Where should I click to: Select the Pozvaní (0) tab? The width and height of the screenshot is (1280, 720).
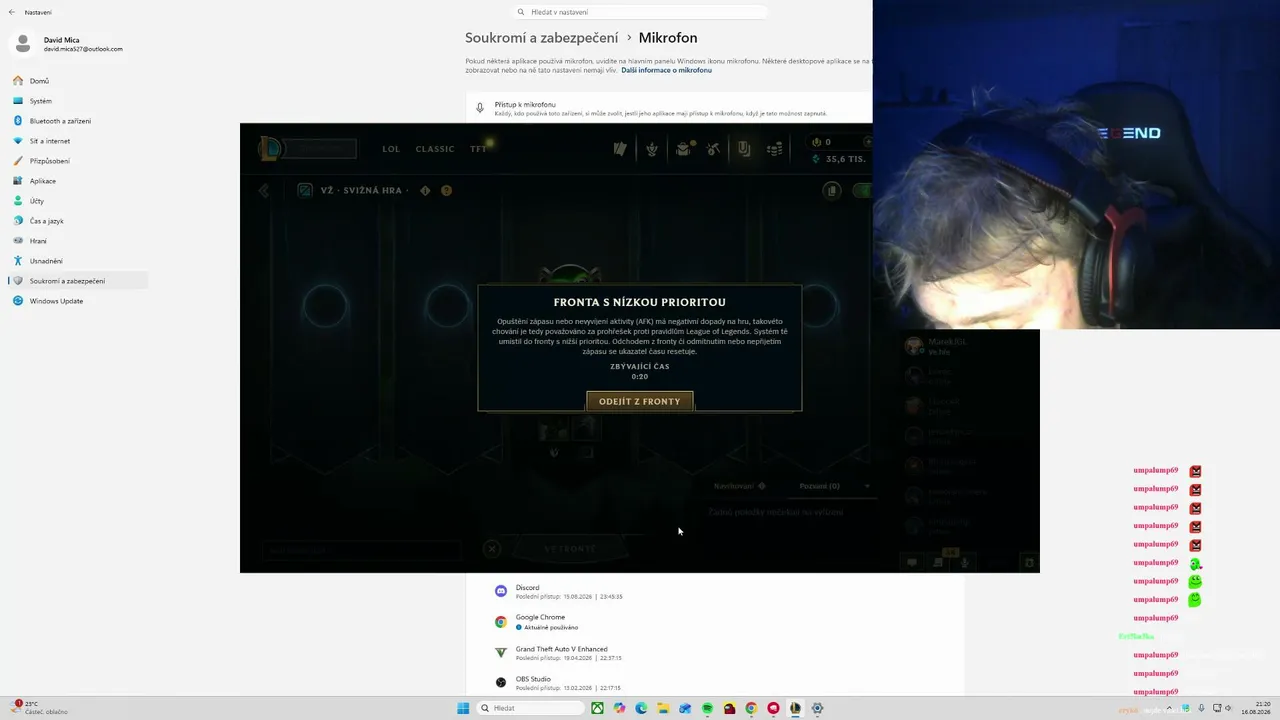(x=820, y=486)
